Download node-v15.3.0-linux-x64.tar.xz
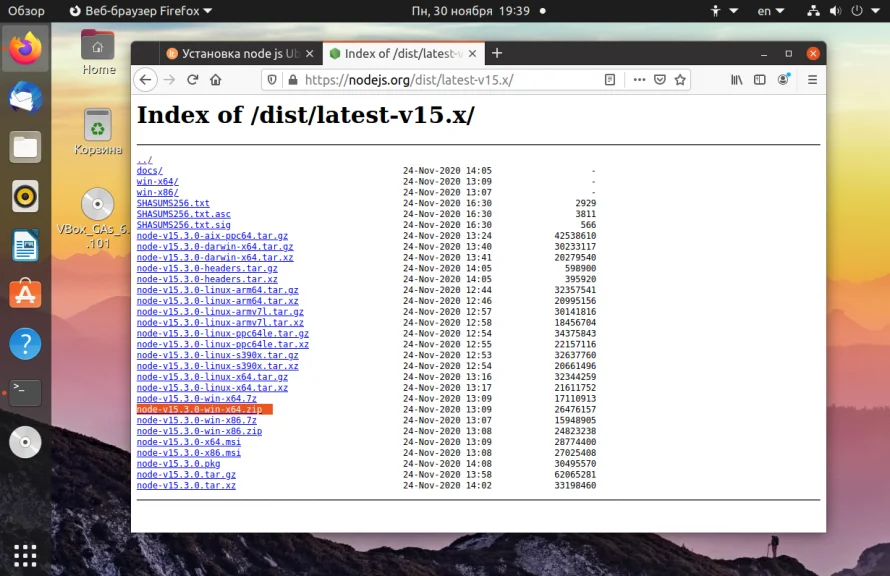Image resolution: width=890 pixels, height=576 pixels. [x=212, y=388]
